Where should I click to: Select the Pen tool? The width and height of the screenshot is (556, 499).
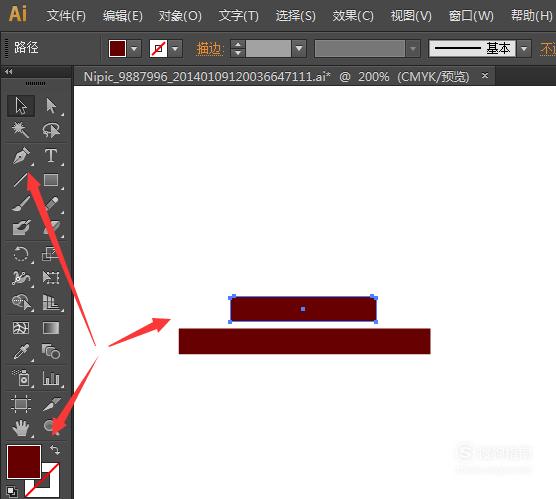point(21,156)
